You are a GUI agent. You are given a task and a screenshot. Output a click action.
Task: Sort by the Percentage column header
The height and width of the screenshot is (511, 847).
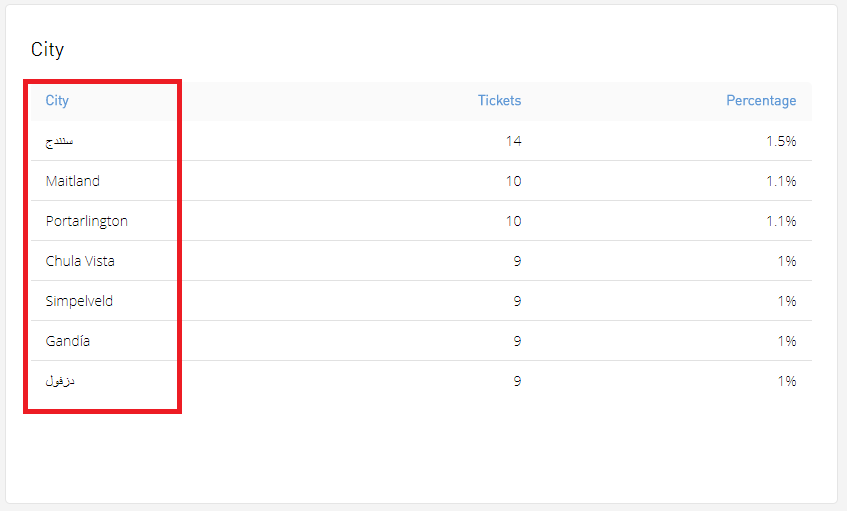[761, 100]
